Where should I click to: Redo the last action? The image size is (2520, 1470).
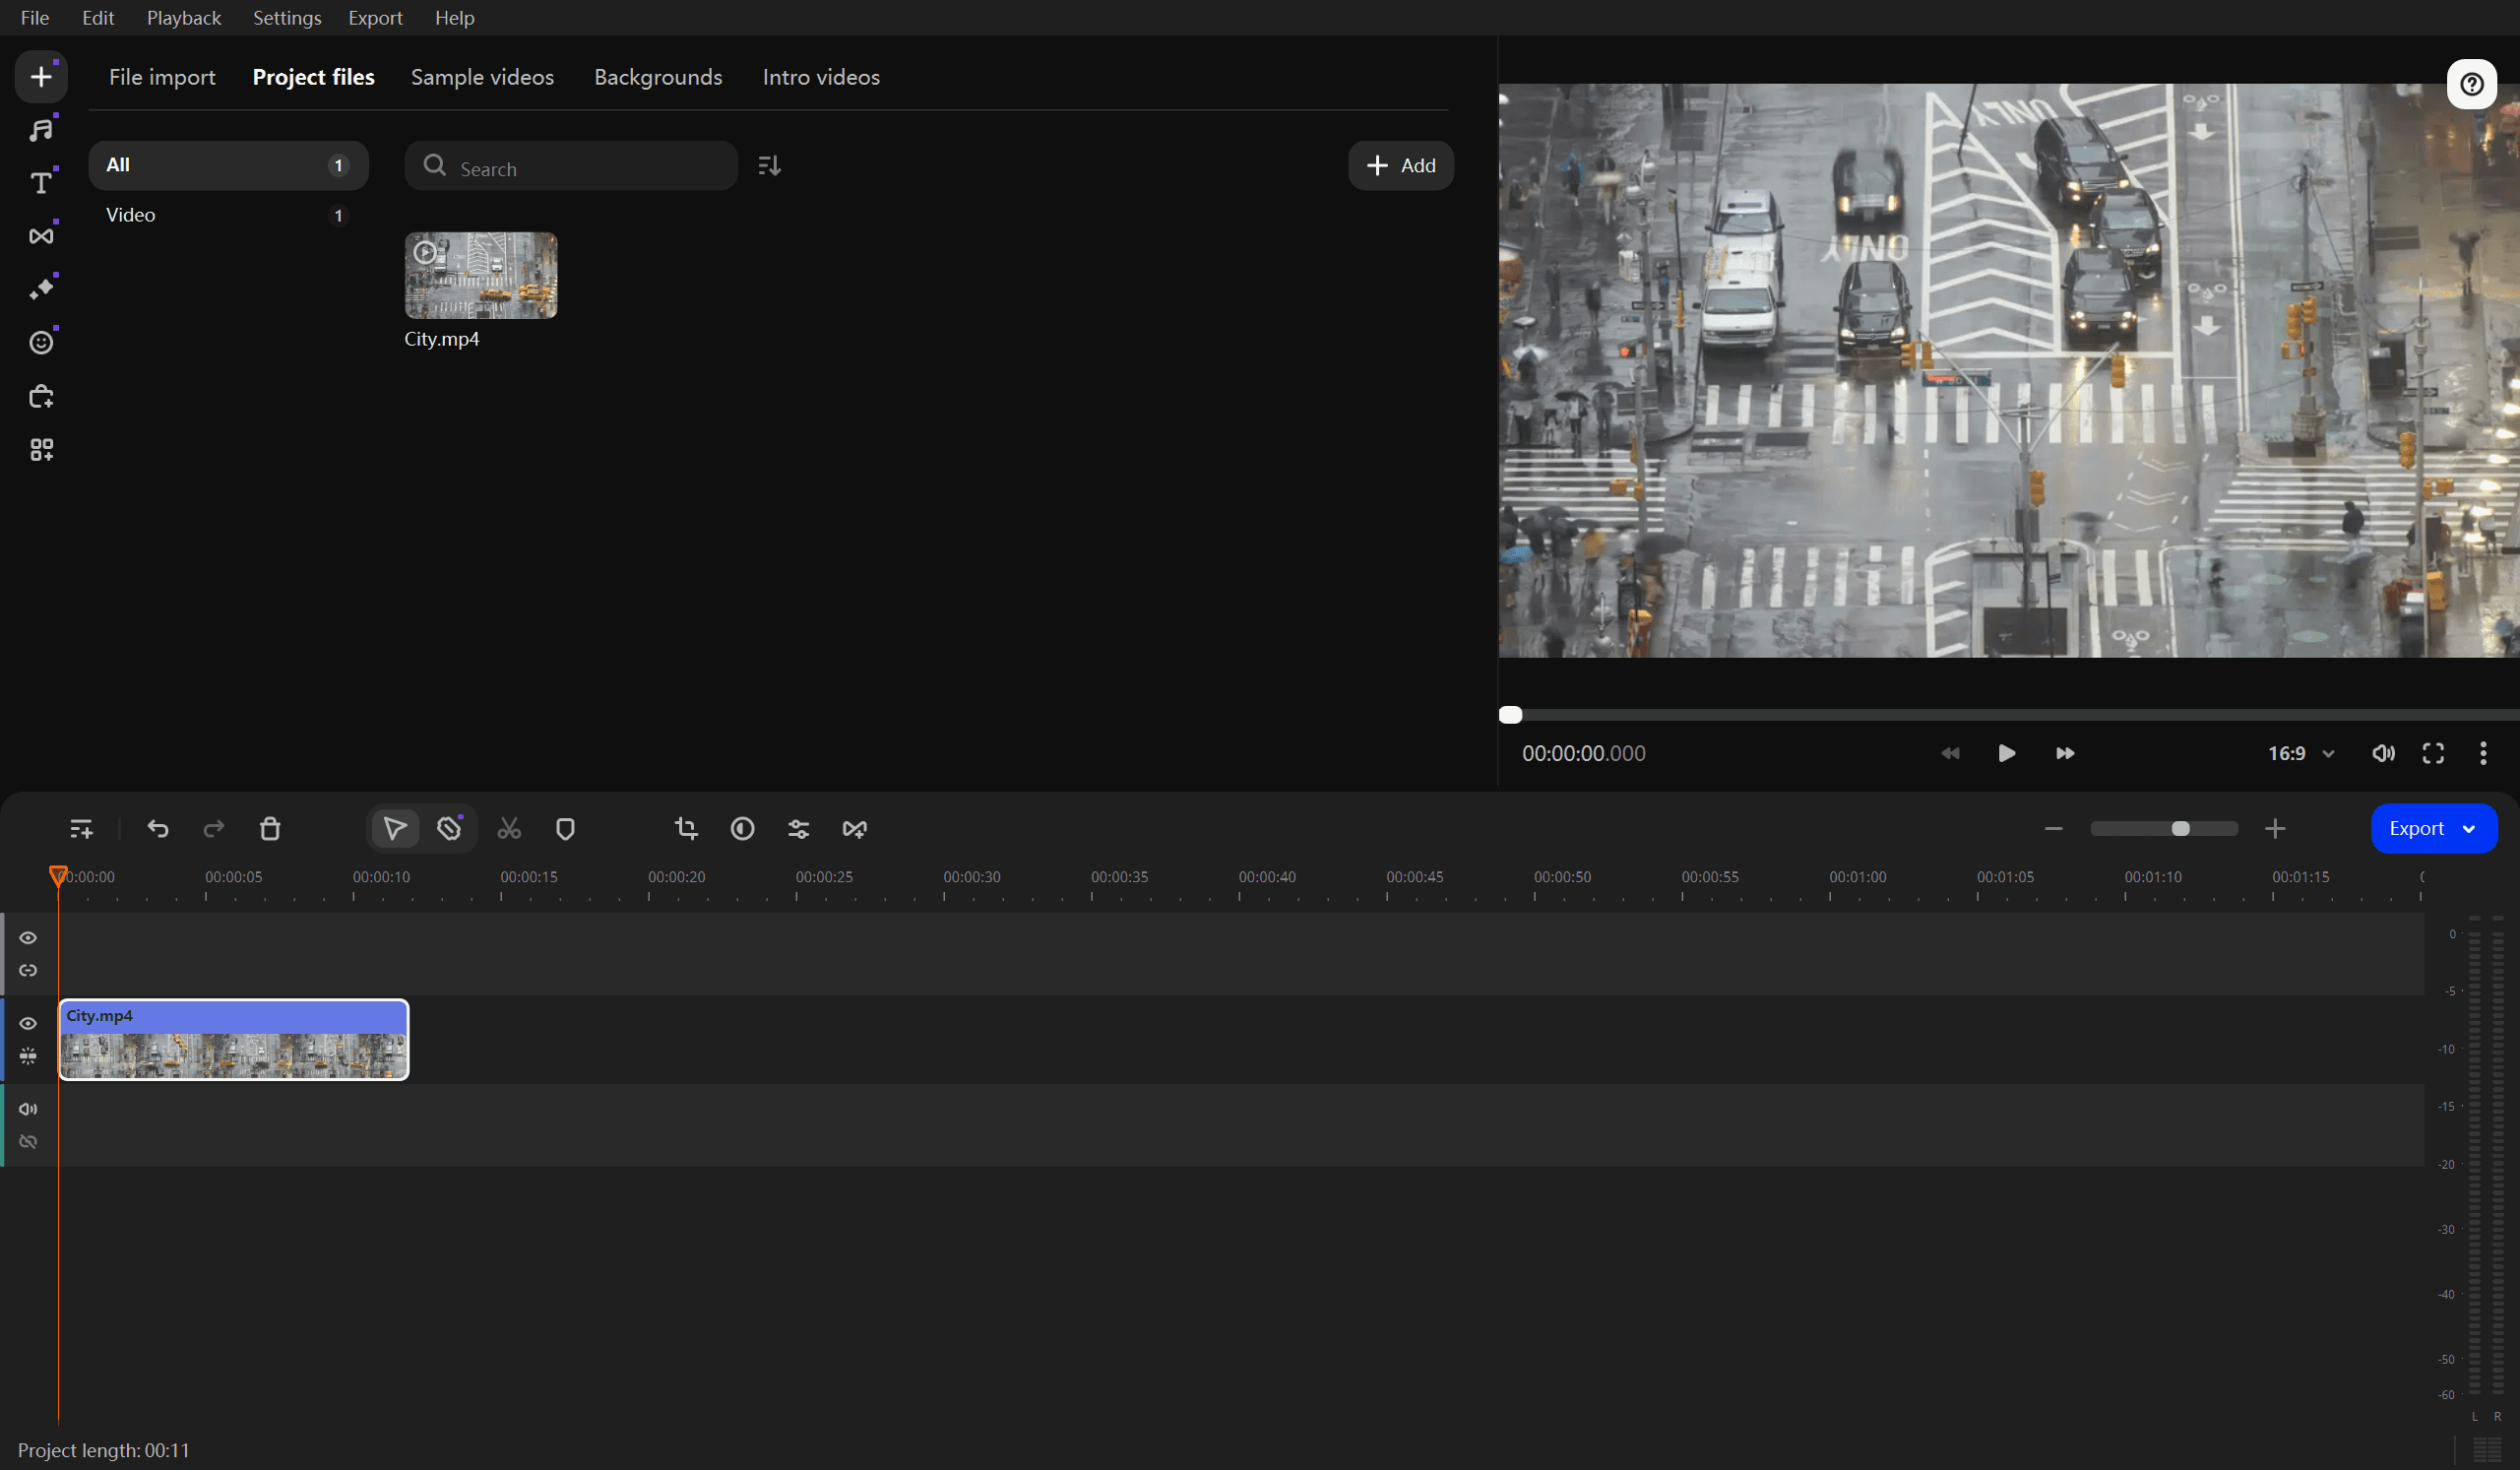click(x=214, y=828)
